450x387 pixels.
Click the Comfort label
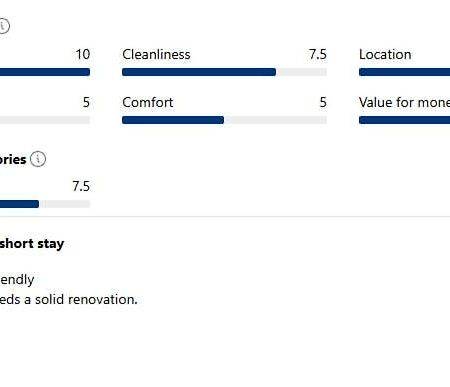148,102
